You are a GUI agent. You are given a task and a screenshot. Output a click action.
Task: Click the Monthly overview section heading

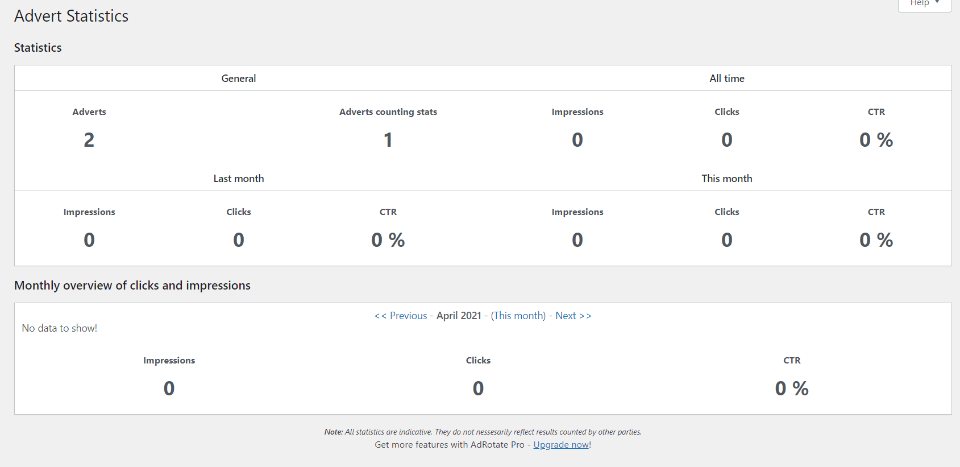132,286
